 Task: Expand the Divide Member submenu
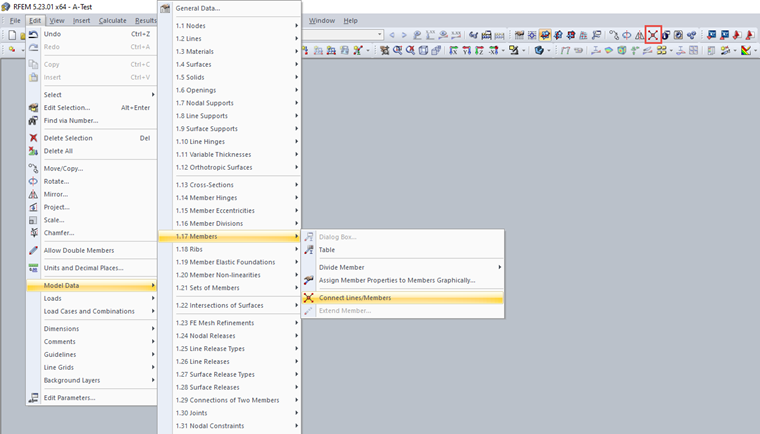pyautogui.click(x=499, y=267)
